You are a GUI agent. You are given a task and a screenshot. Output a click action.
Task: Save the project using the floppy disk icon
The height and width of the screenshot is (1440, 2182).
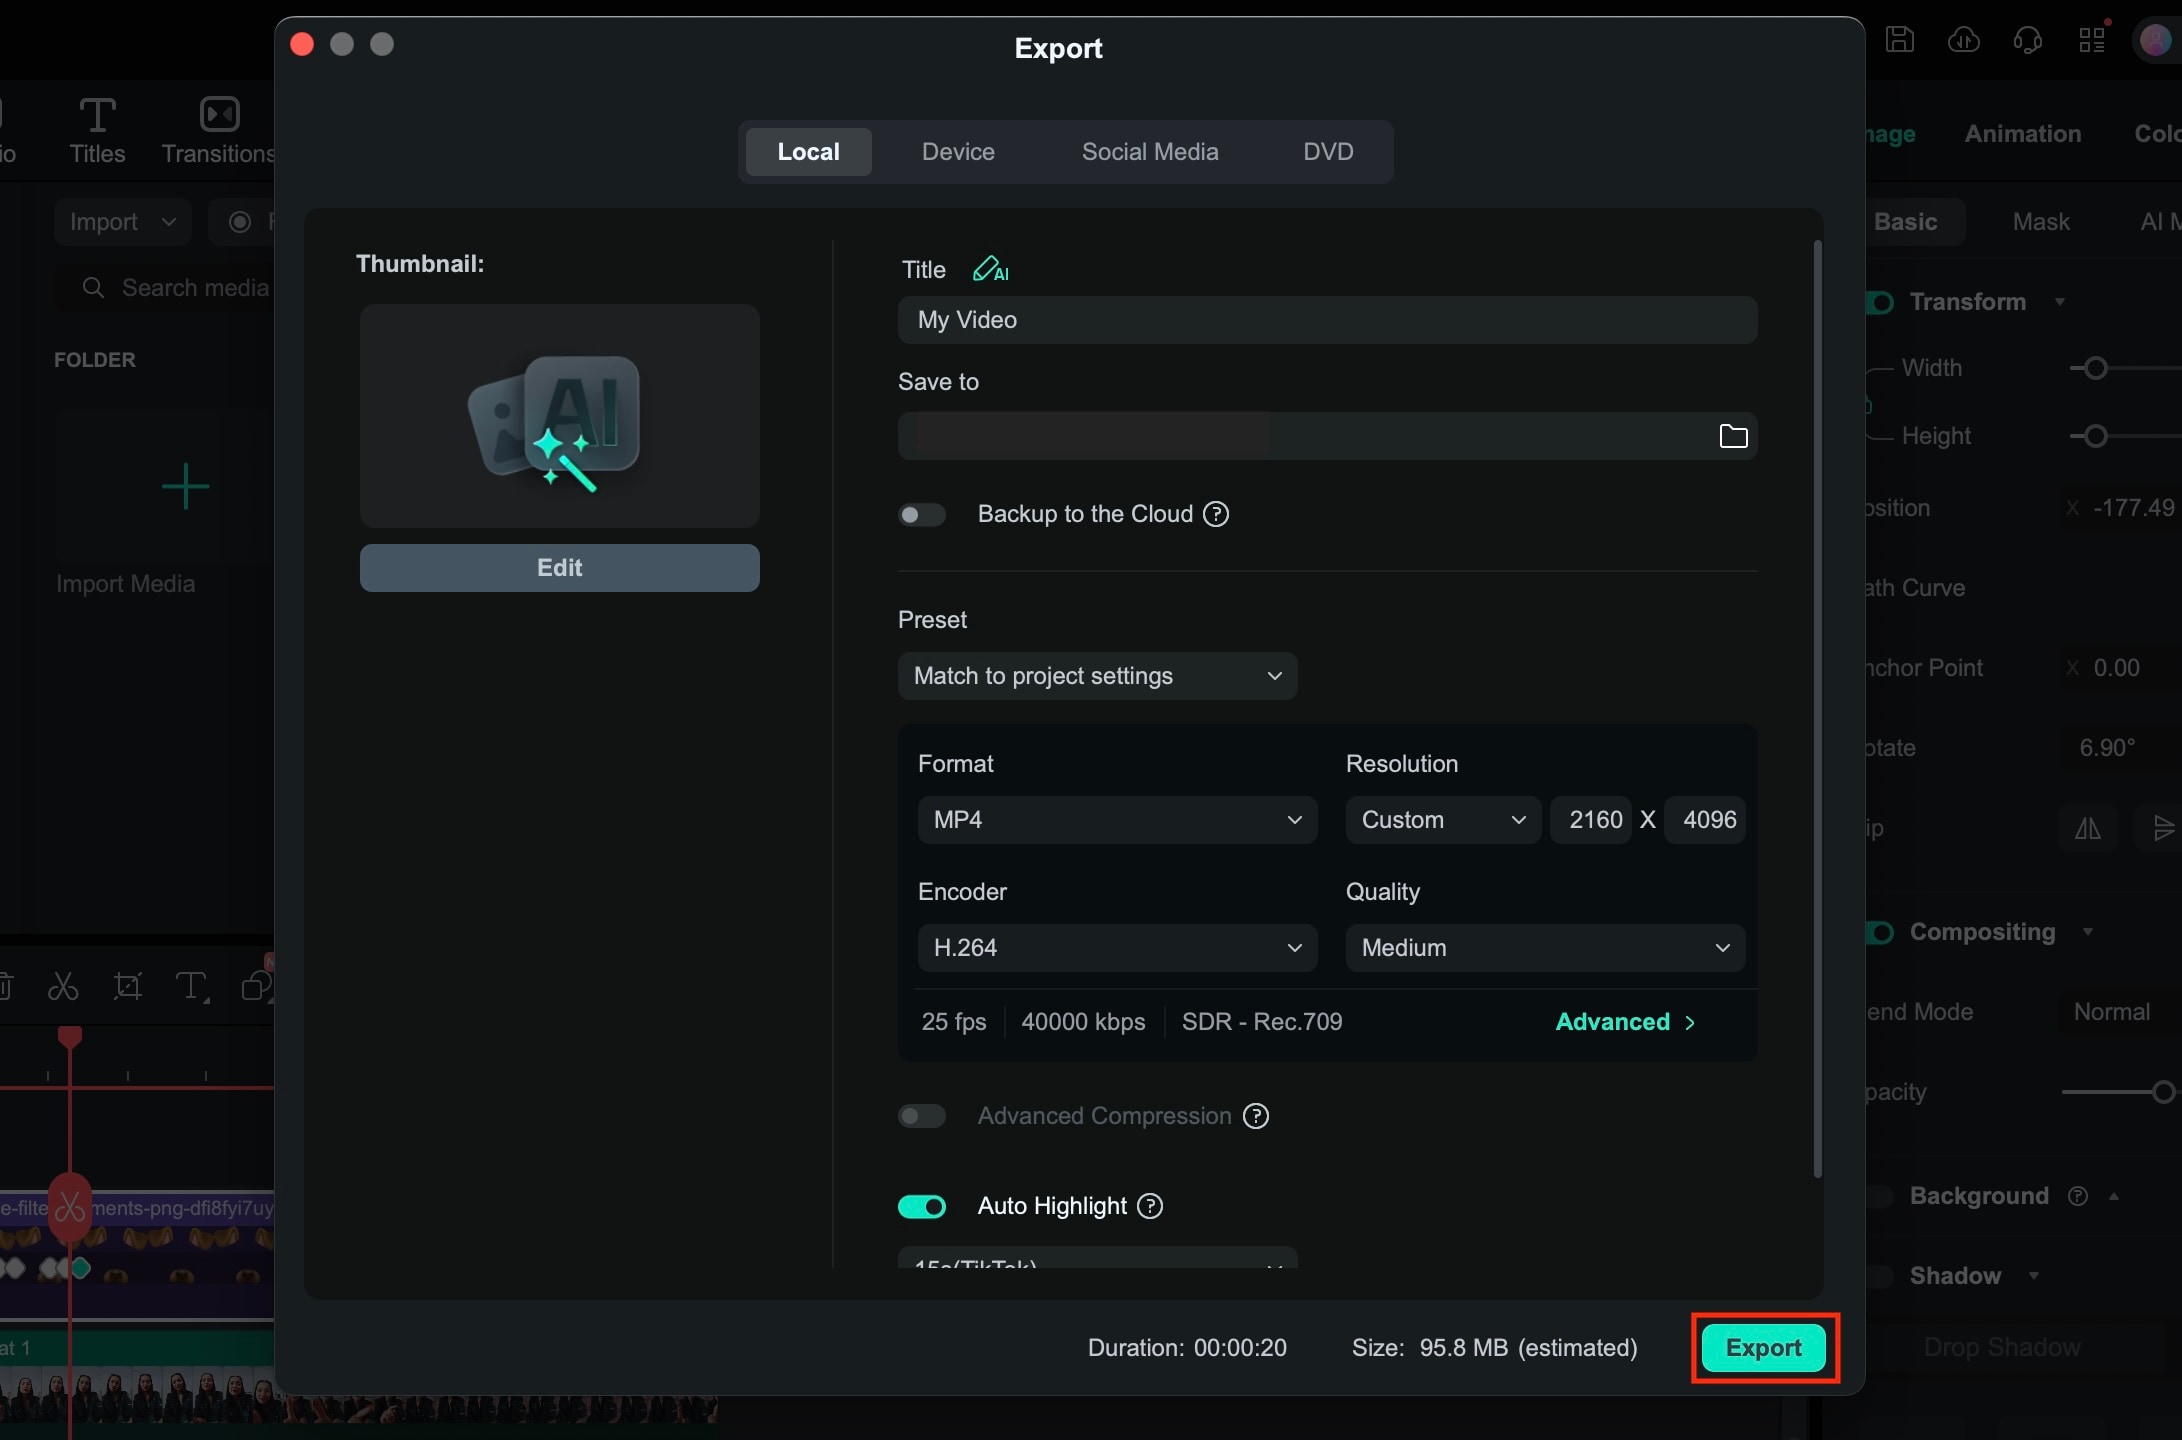click(1899, 40)
